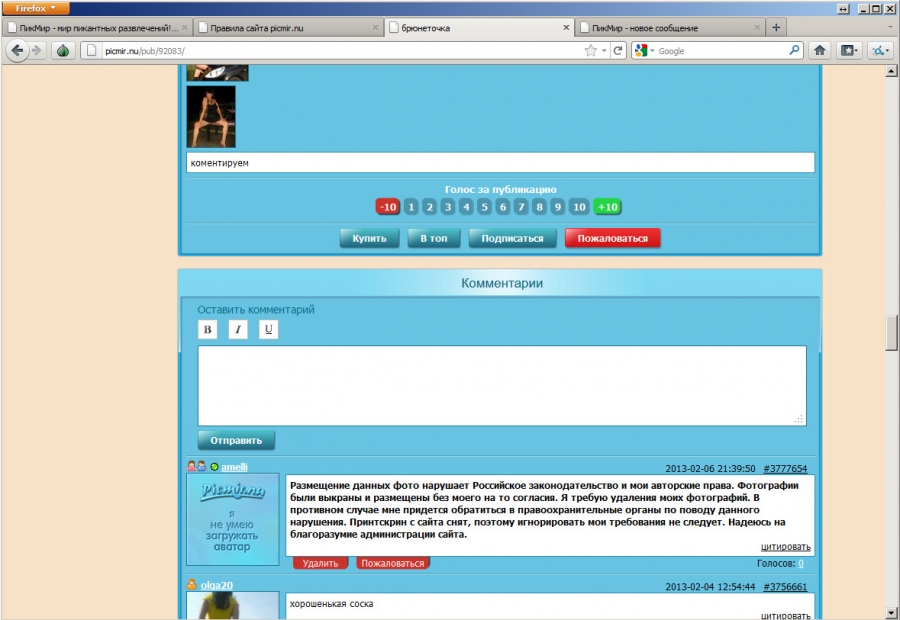900x620 pixels.
Task: Expand the URL history dropdown arrow
Action: 604,51
